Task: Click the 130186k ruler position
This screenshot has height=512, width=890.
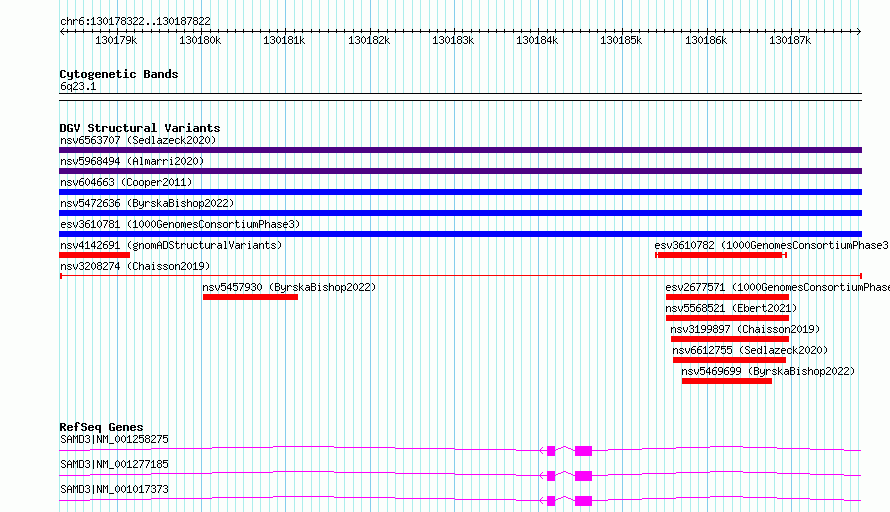Action: pos(706,40)
